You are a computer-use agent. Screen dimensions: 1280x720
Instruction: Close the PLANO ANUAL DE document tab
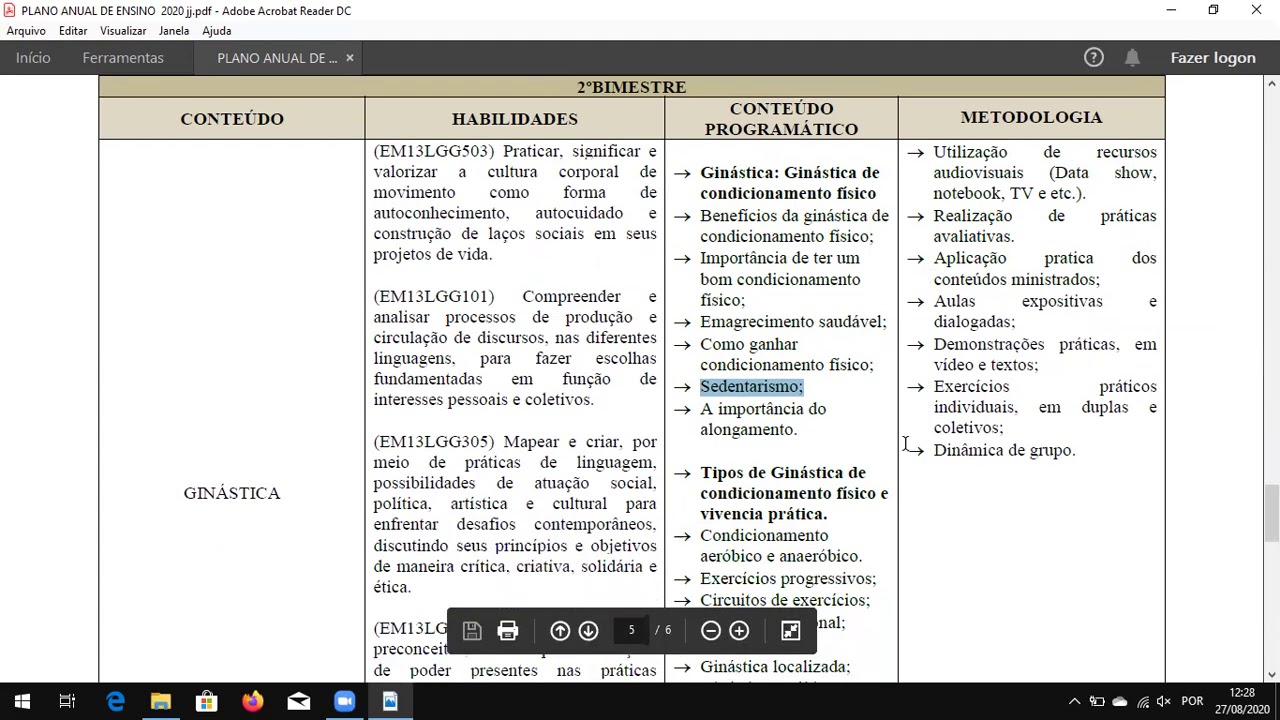pyautogui.click(x=349, y=58)
